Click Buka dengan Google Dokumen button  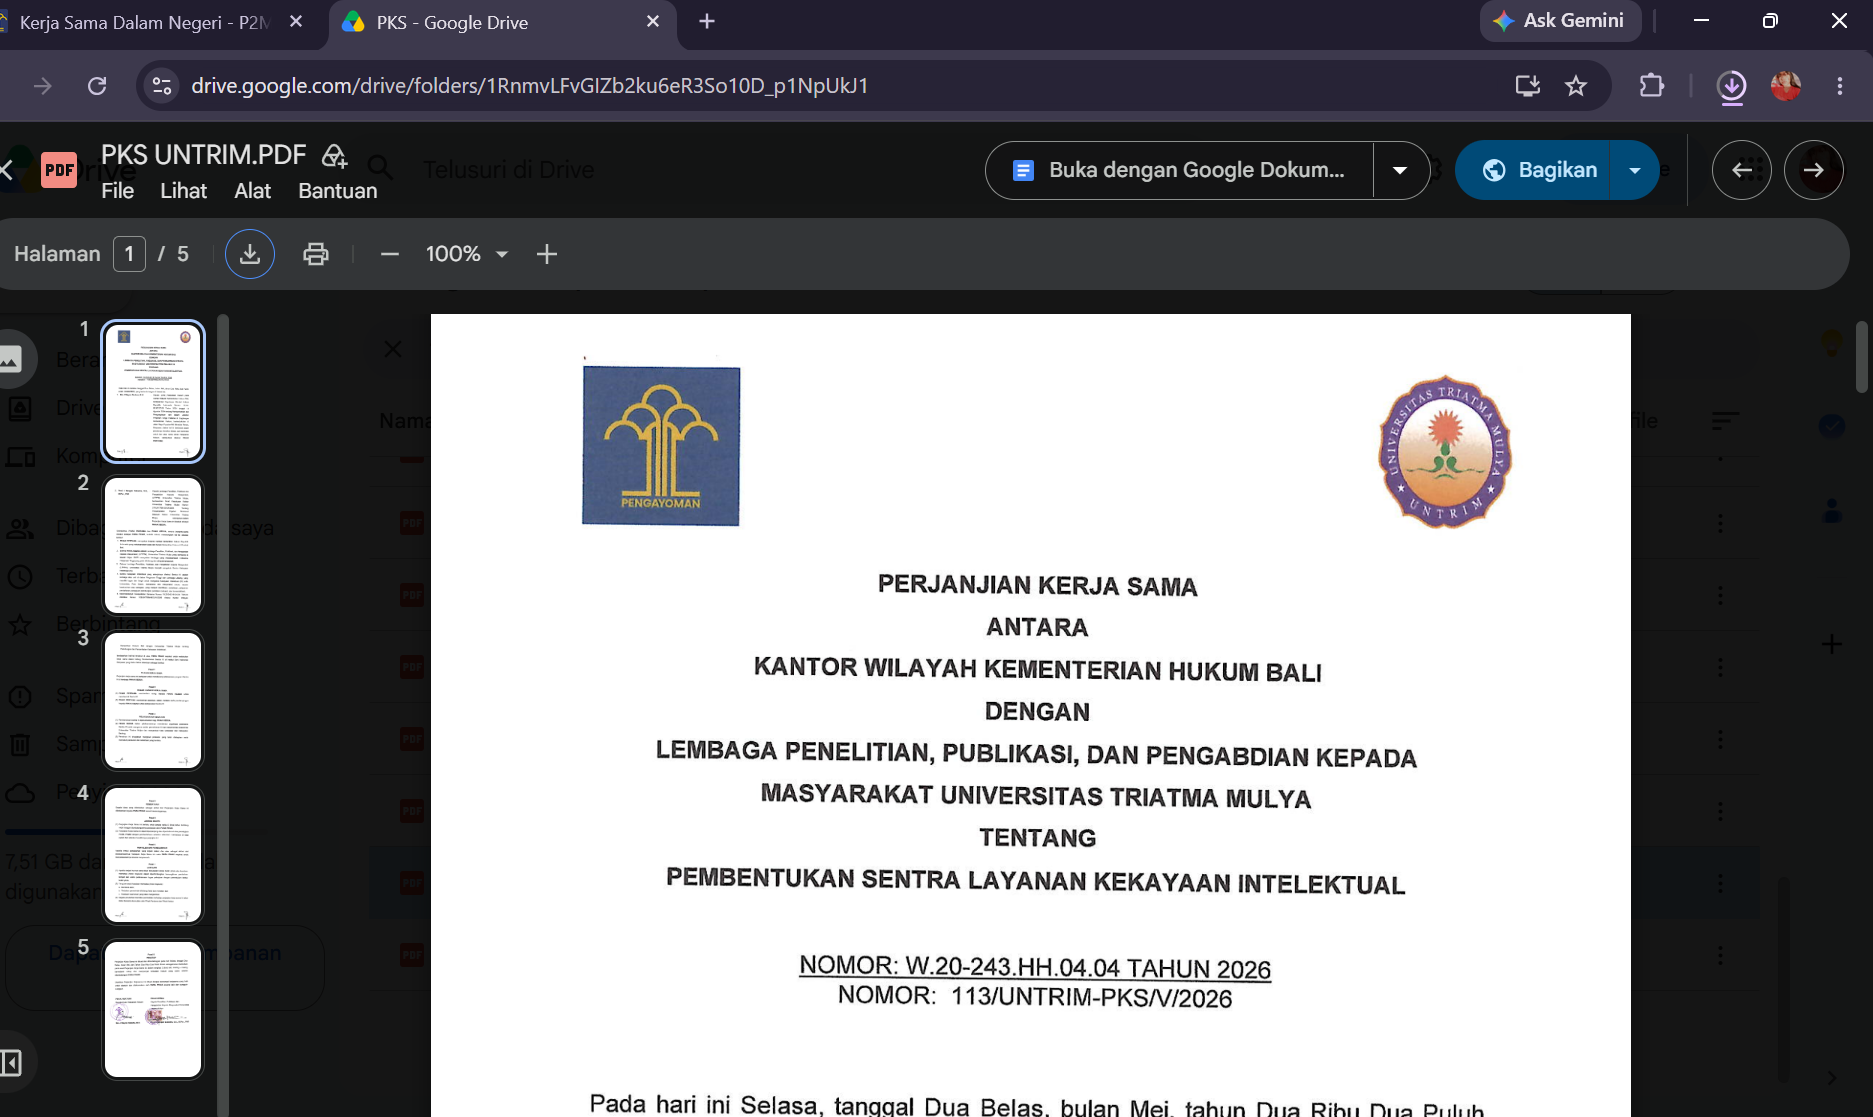1180,170
